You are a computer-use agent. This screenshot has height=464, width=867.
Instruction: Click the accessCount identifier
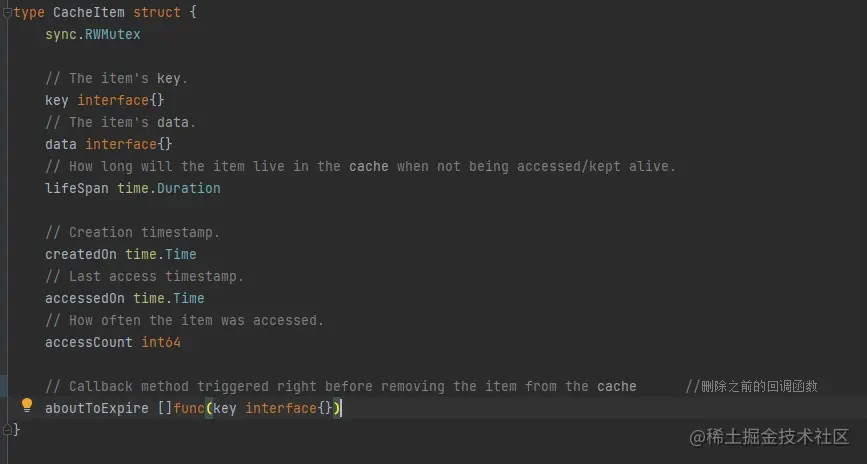coord(89,342)
